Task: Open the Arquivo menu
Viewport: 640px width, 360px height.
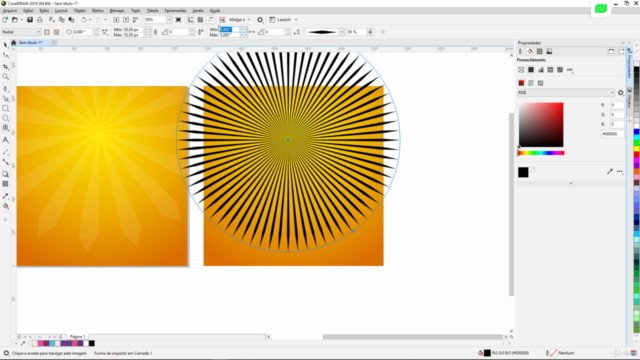Action: click(x=10, y=11)
